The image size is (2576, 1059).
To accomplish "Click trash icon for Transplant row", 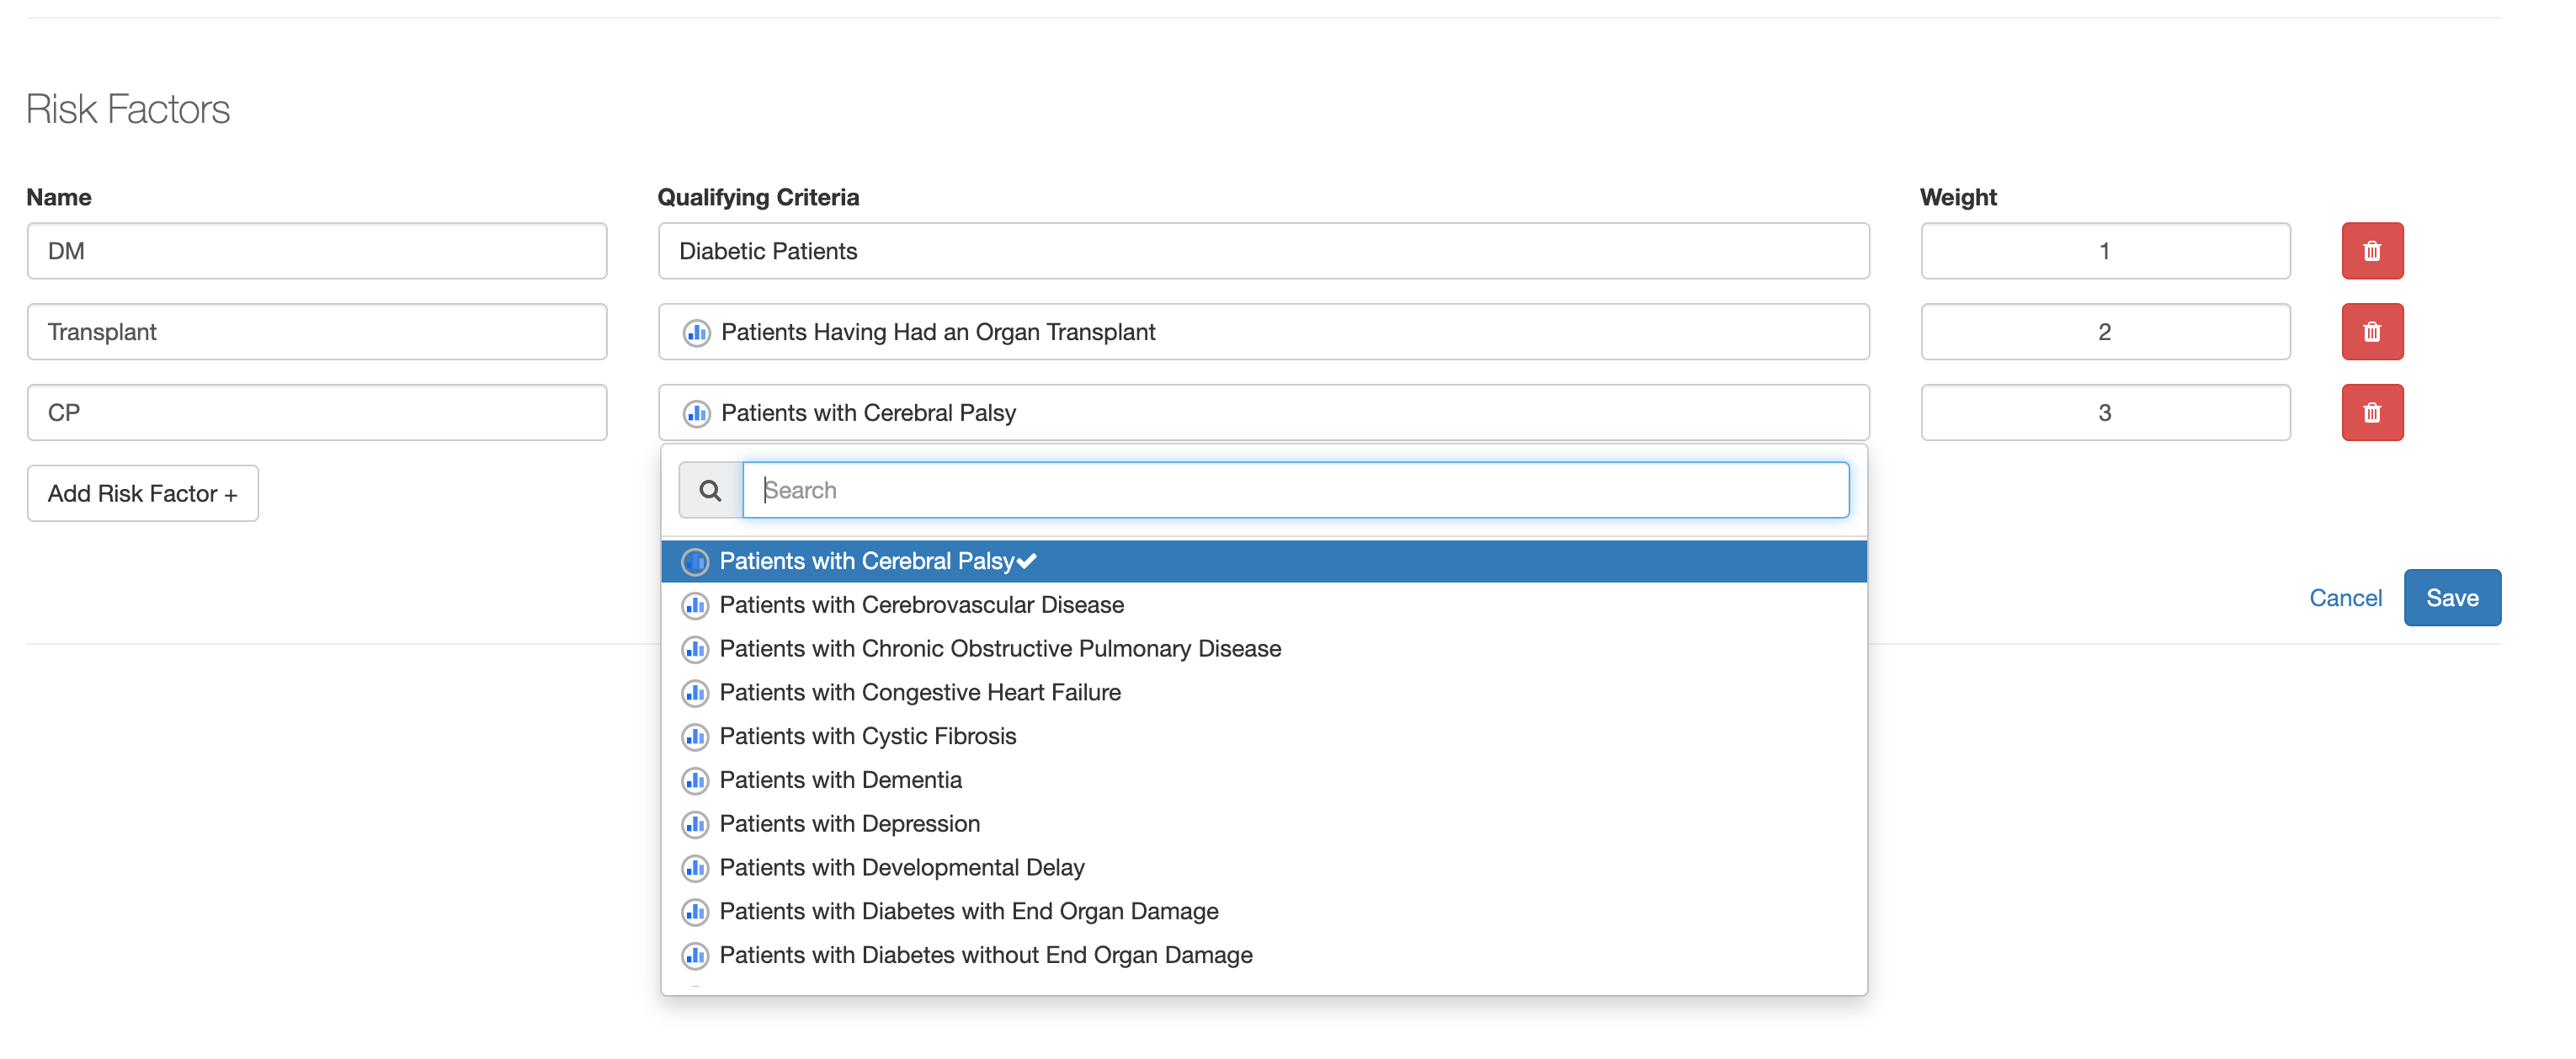I will (x=2371, y=332).
